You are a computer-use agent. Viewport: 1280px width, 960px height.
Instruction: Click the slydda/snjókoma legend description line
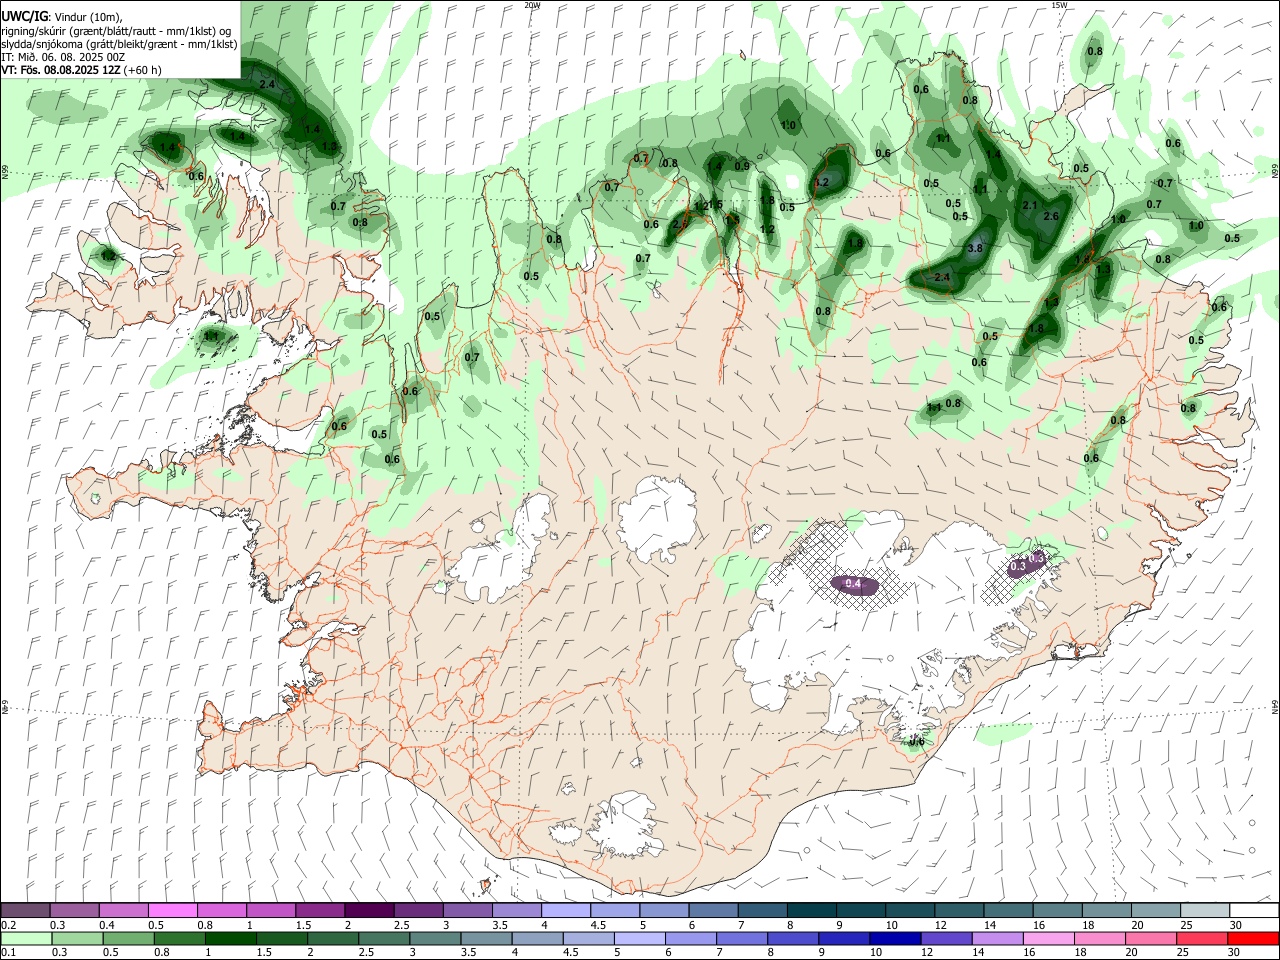[118, 44]
